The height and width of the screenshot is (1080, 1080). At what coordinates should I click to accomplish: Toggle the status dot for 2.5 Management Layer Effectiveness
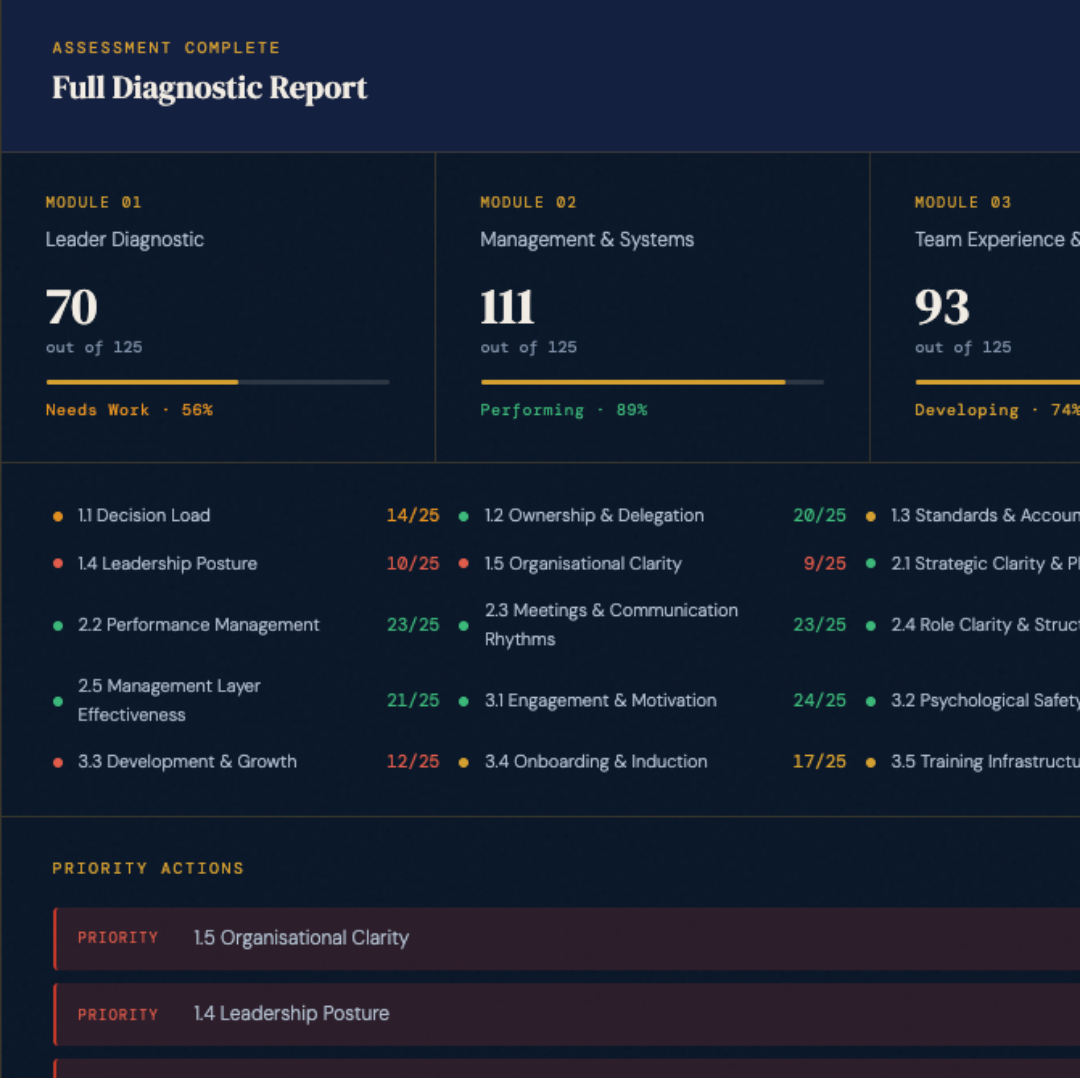[57, 701]
